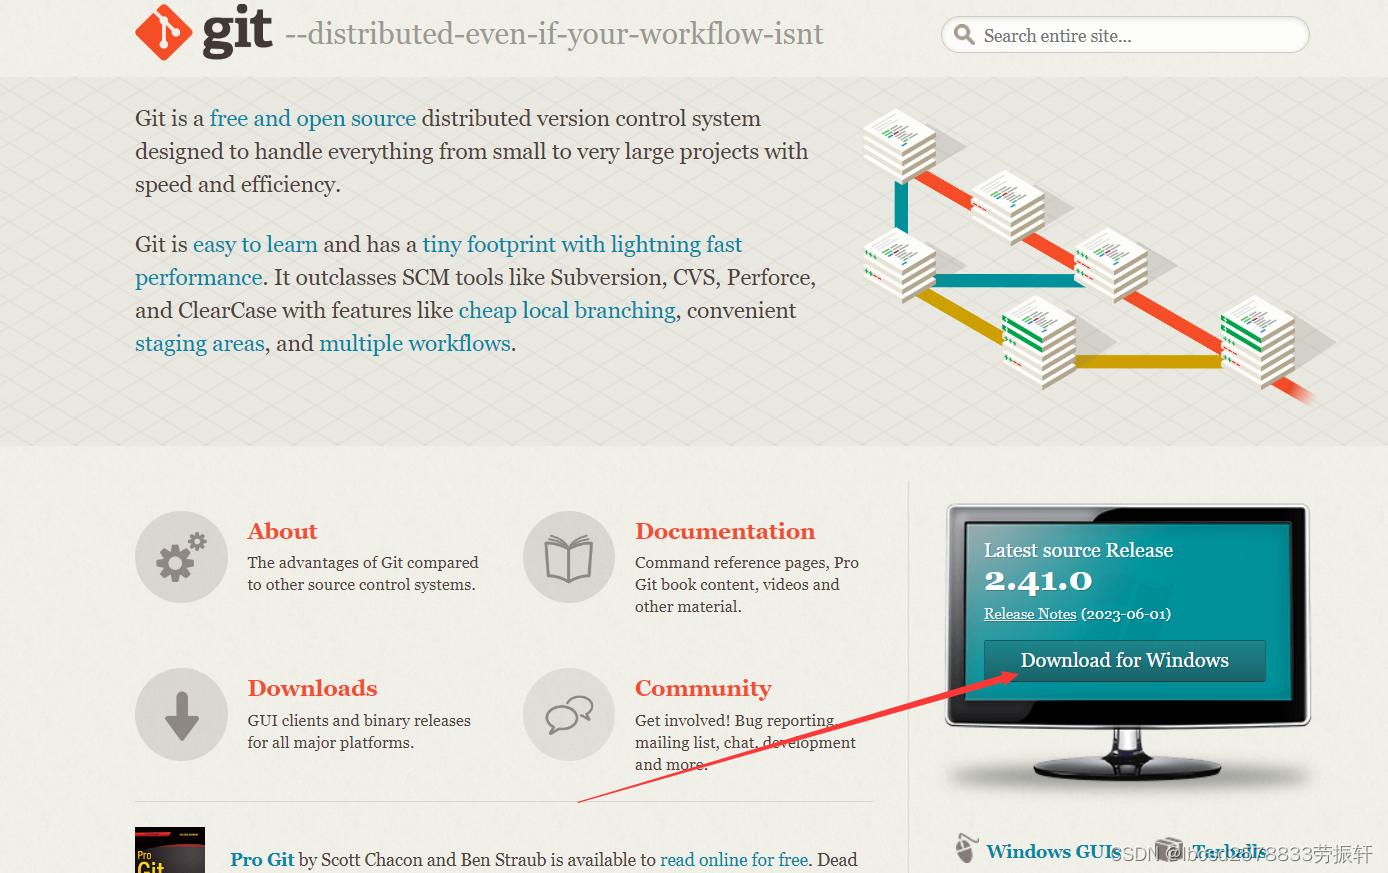Follow the tiny footprint with lightning fast link
1388x873 pixels.
582,245
